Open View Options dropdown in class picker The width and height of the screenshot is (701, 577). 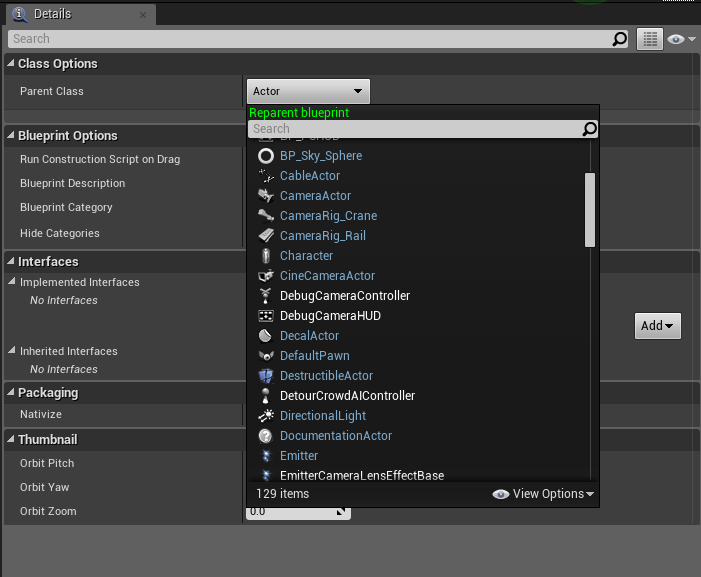(543, 494)
